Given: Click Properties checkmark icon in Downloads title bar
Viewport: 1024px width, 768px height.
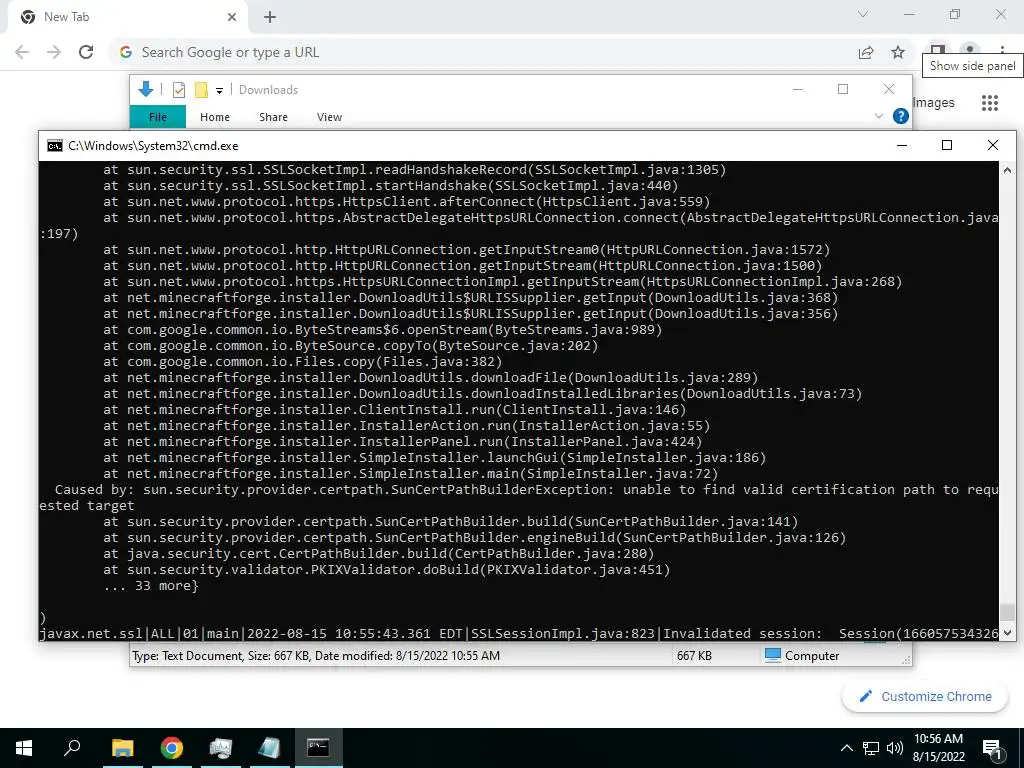Looking at the screenshot, I should pos(178,90).
